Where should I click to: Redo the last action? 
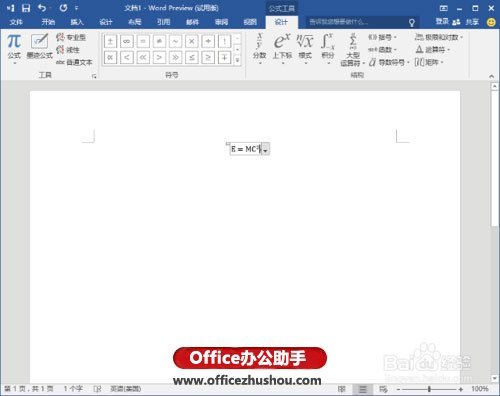[x=63, y=8]
